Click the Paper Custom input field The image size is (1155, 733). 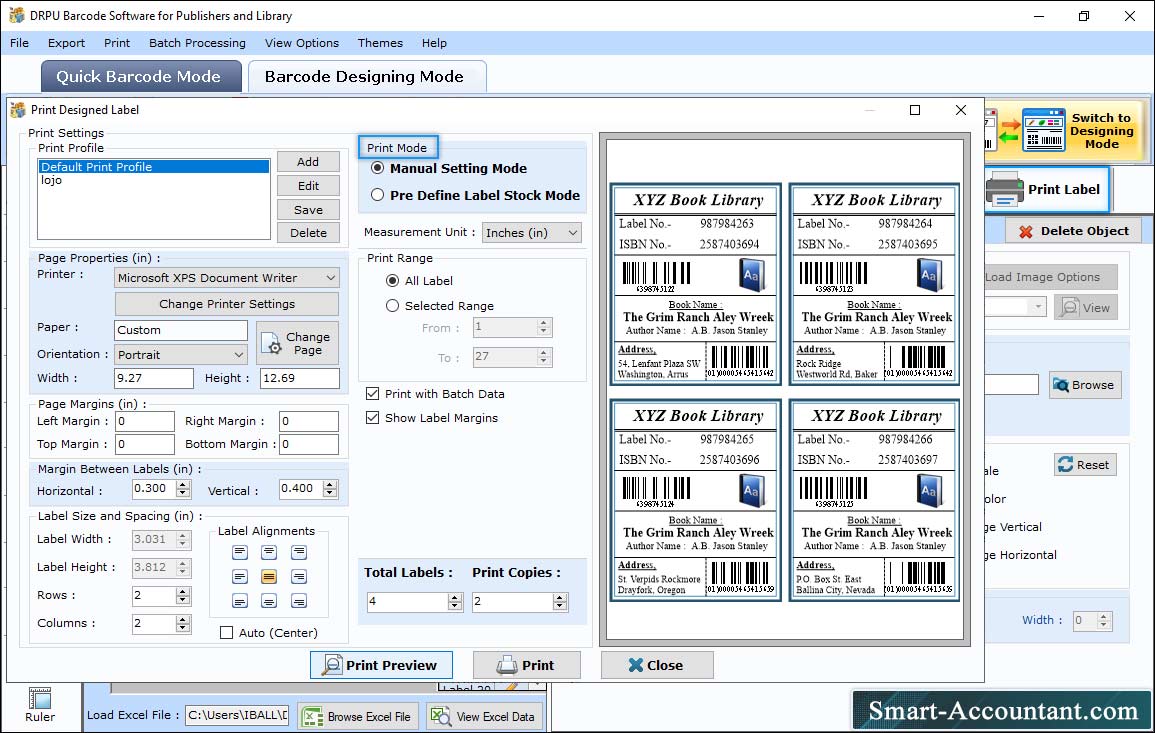(180, 330)
